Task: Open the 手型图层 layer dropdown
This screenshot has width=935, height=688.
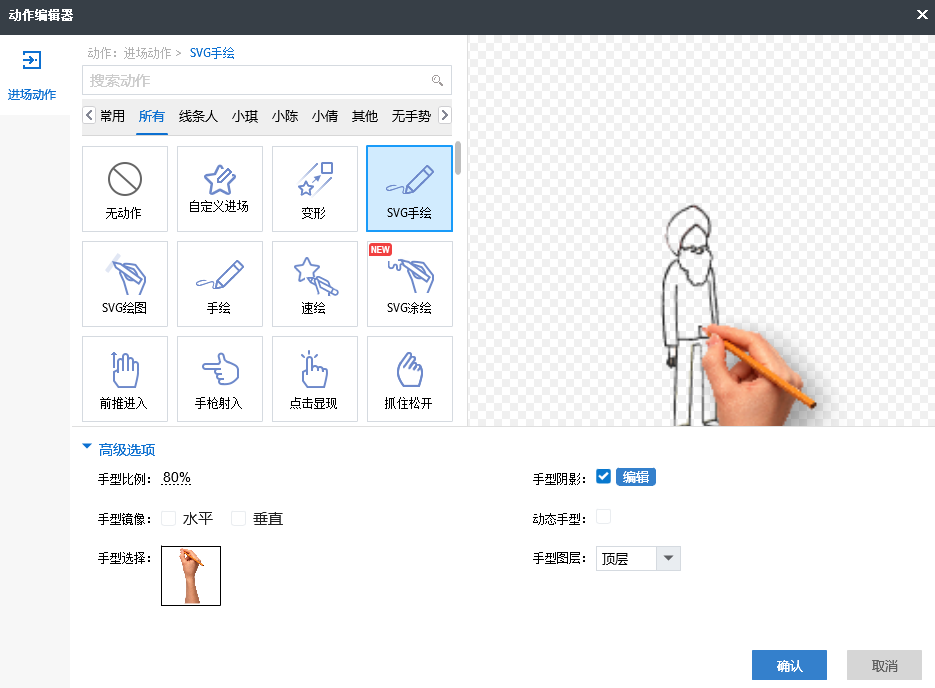Action: click(667, 558)
